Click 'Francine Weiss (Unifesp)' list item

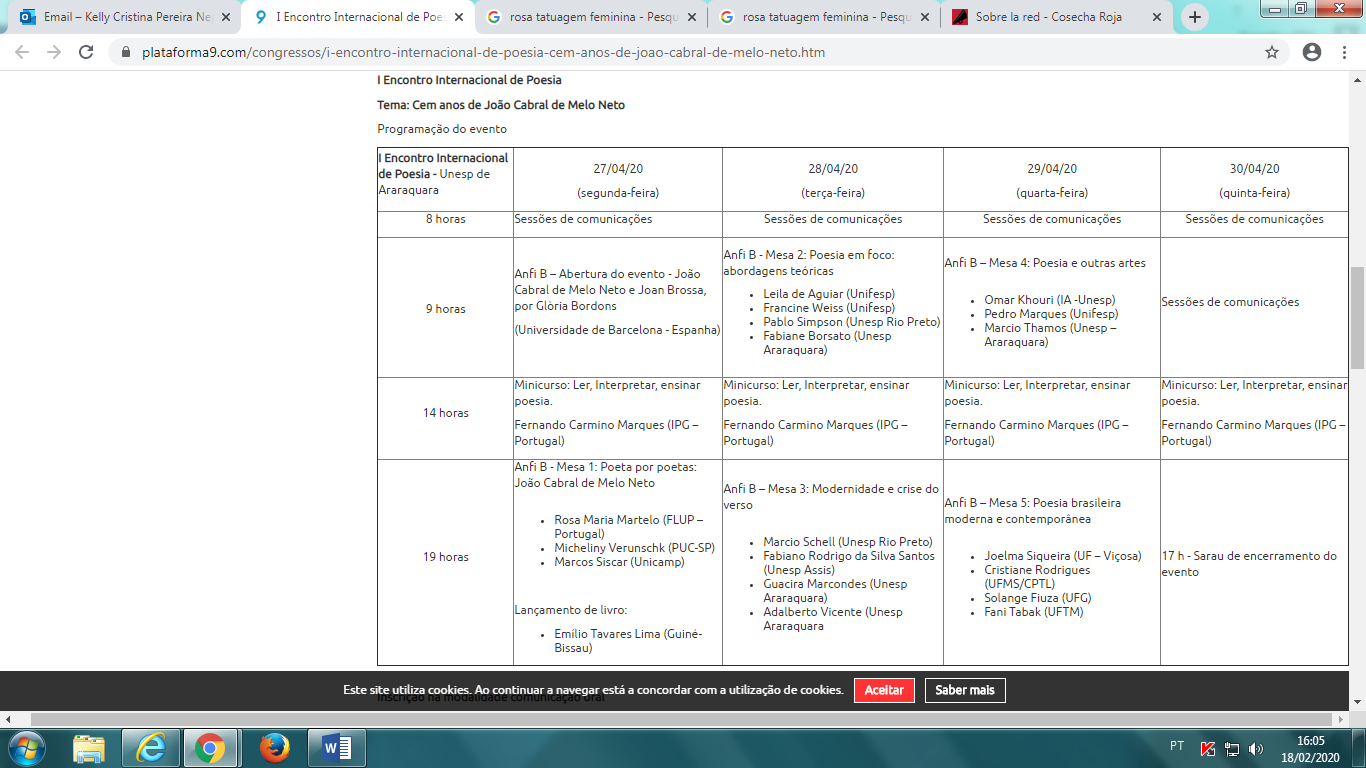(x=829, y=308)
